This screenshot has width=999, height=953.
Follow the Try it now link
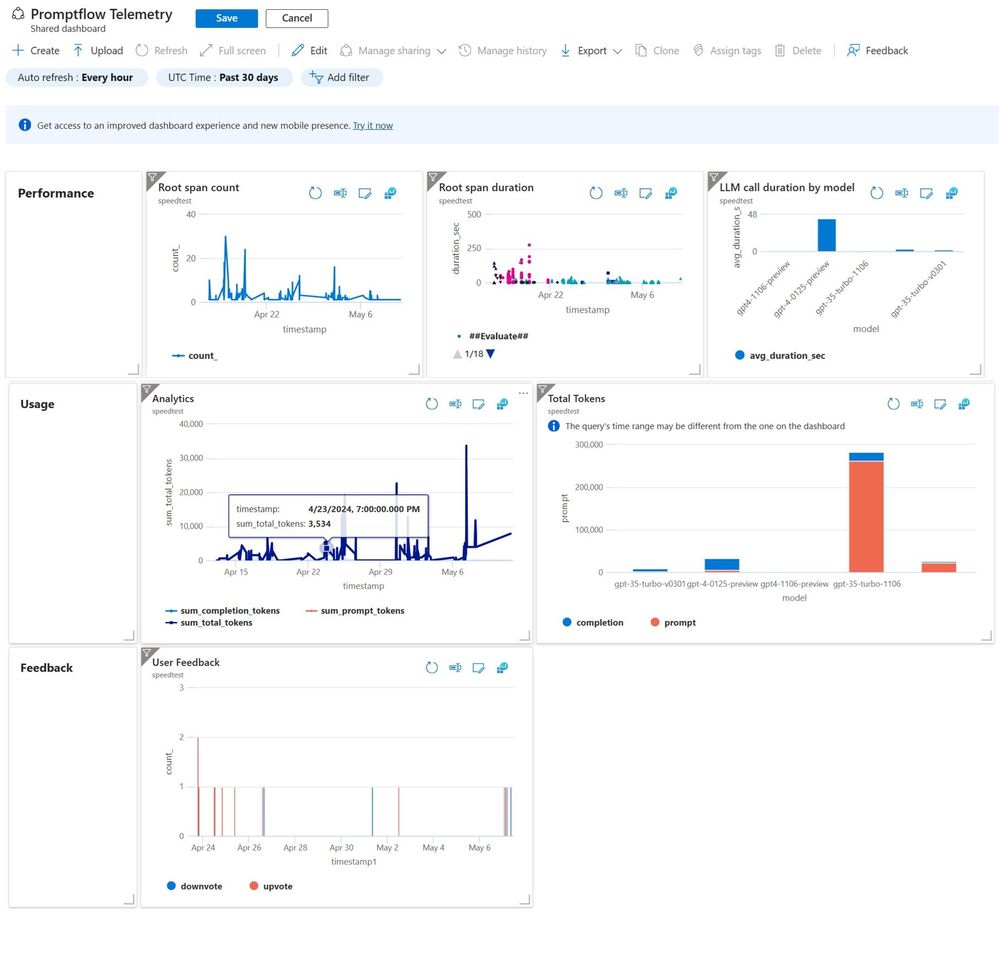coord(373,125)
